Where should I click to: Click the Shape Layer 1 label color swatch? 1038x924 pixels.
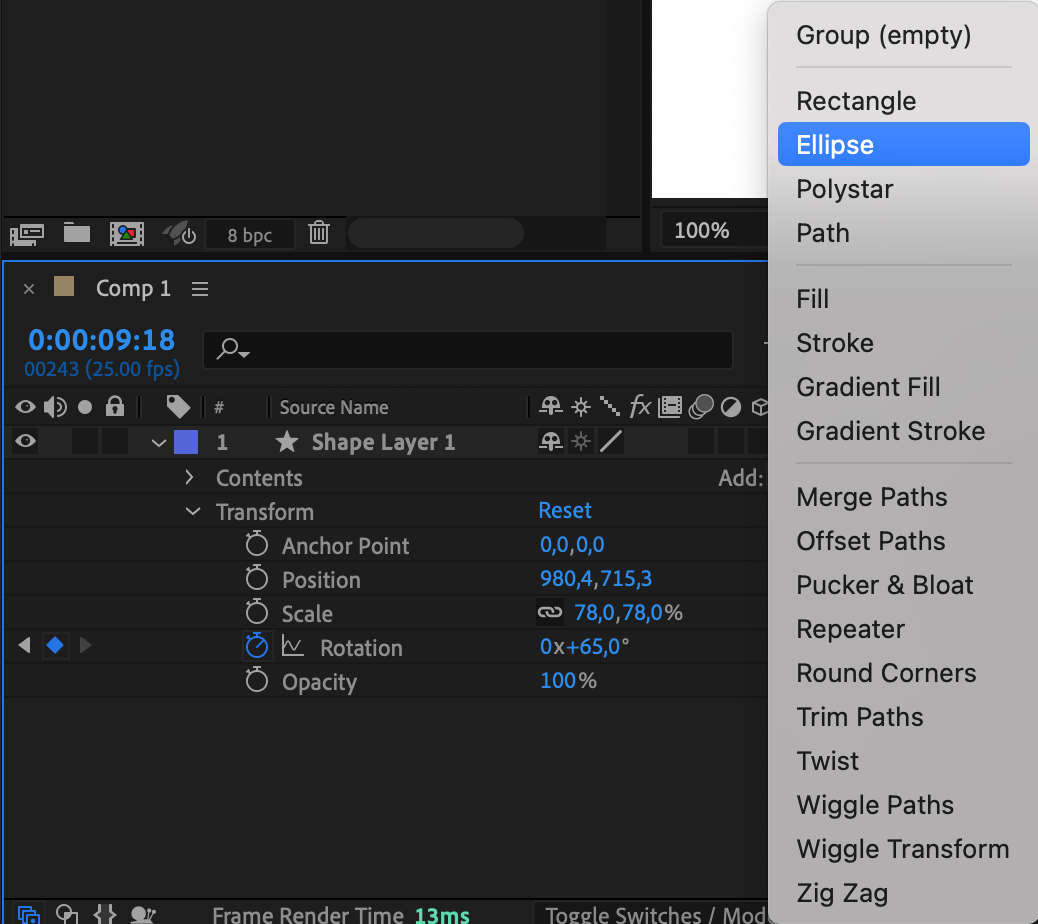point(186,442)
